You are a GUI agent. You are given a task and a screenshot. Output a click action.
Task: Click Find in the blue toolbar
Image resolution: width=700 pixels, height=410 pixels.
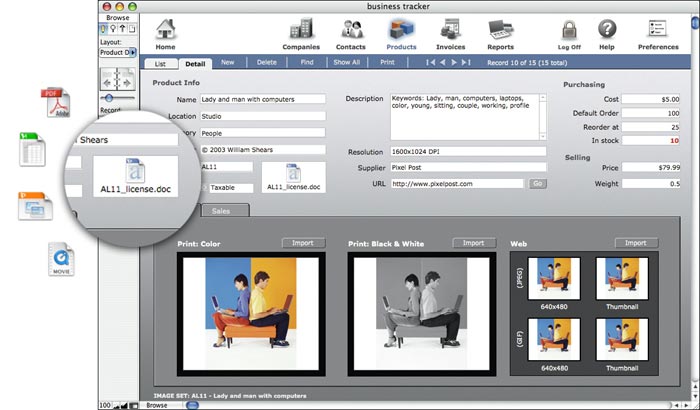[307, 63]
